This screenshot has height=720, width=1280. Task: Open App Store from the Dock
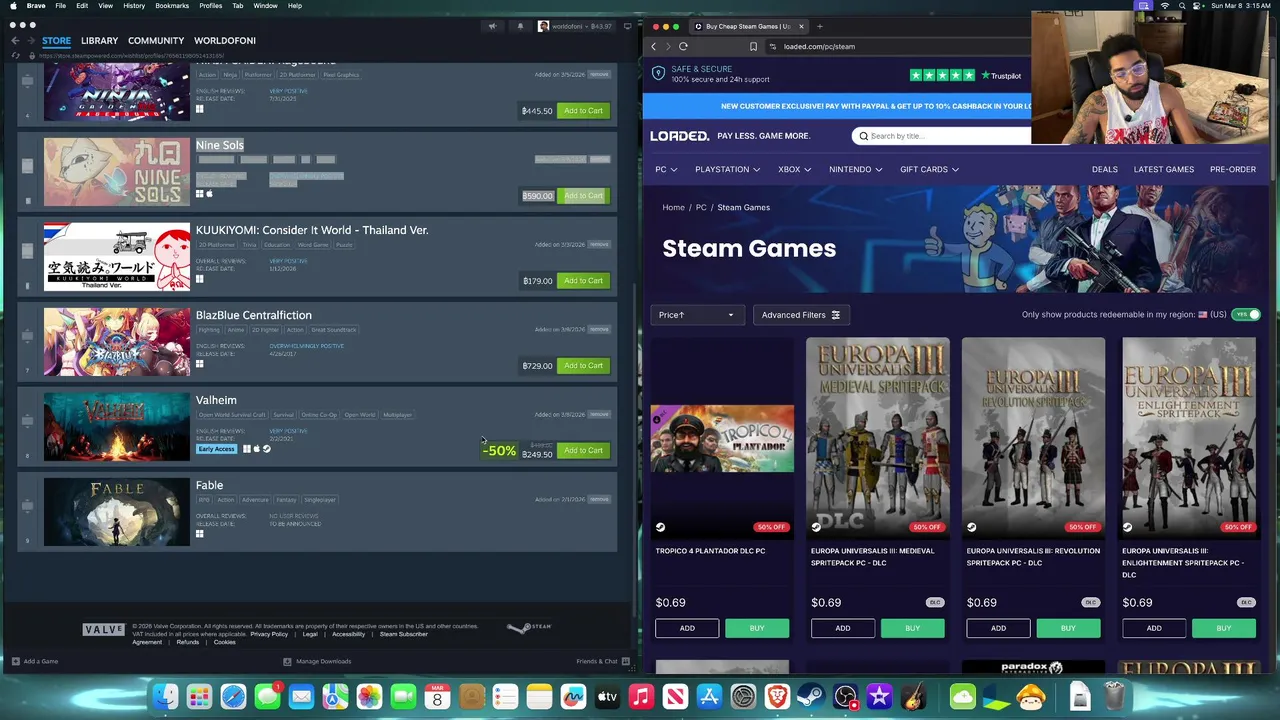coord(709,696)
